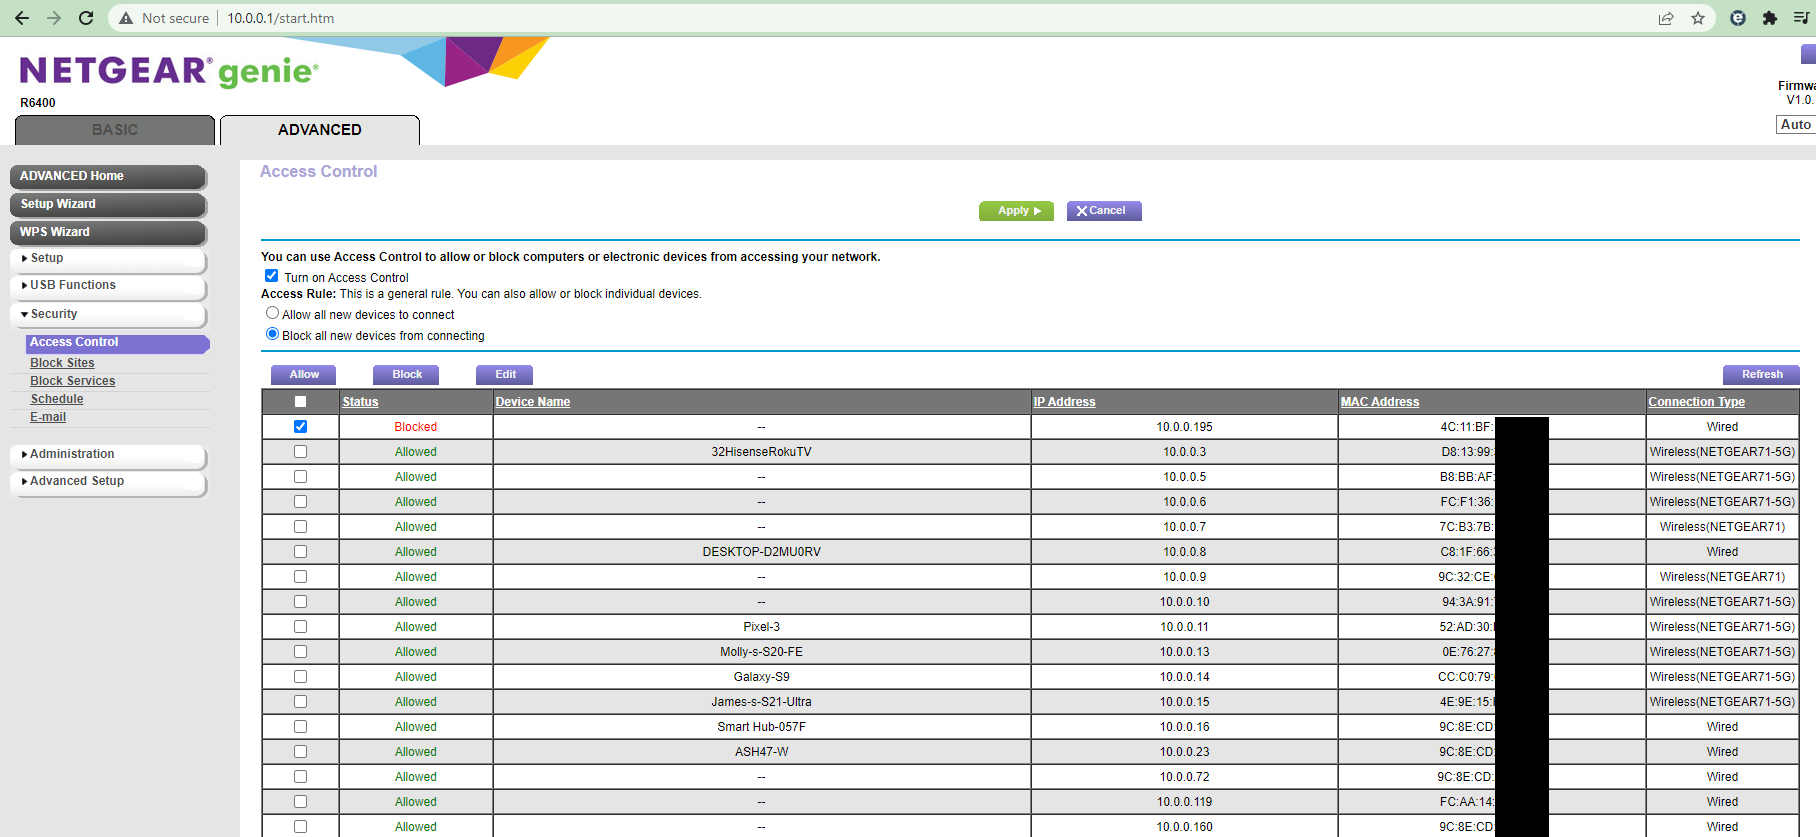
Task: Bookmark this page with star icon
Action: click(x=1698, y=18)
